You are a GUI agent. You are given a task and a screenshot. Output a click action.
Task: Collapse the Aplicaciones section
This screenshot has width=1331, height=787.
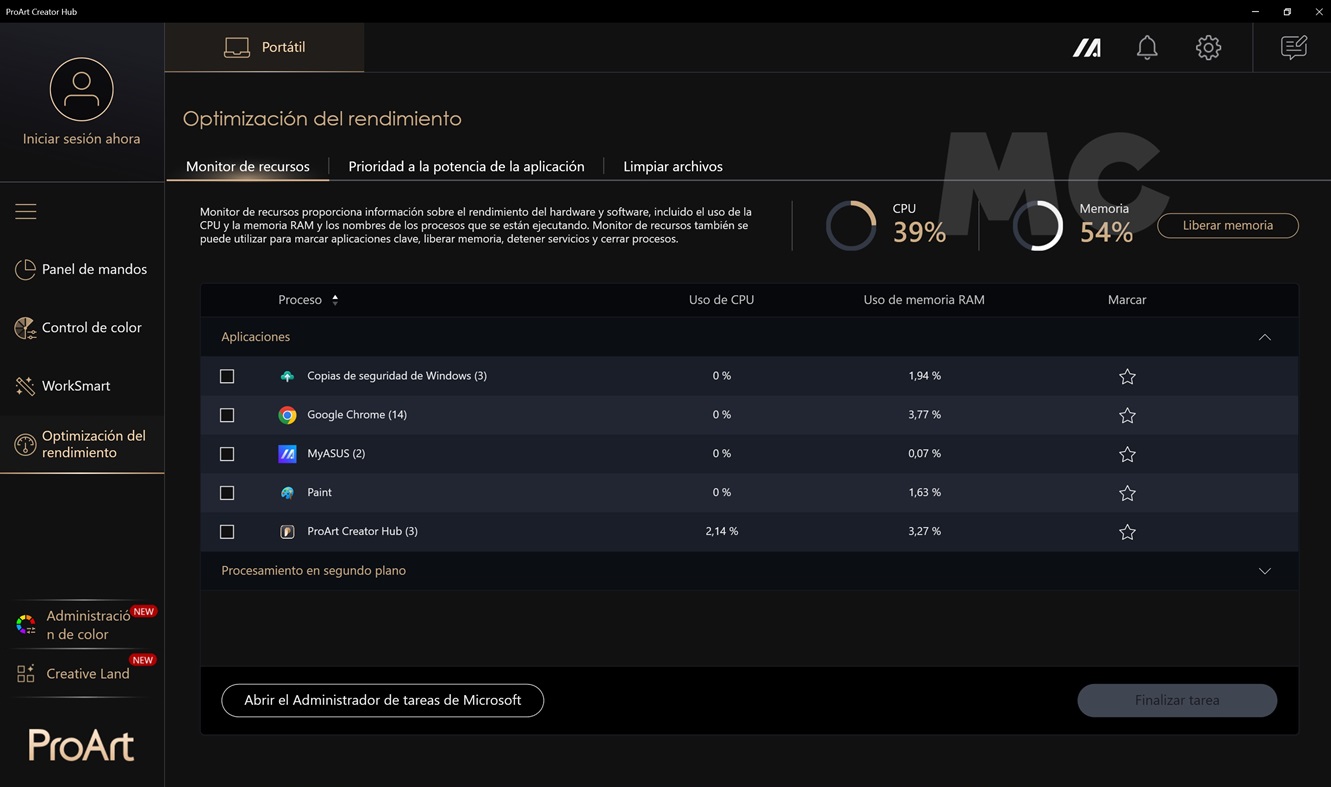point(1264,337)
